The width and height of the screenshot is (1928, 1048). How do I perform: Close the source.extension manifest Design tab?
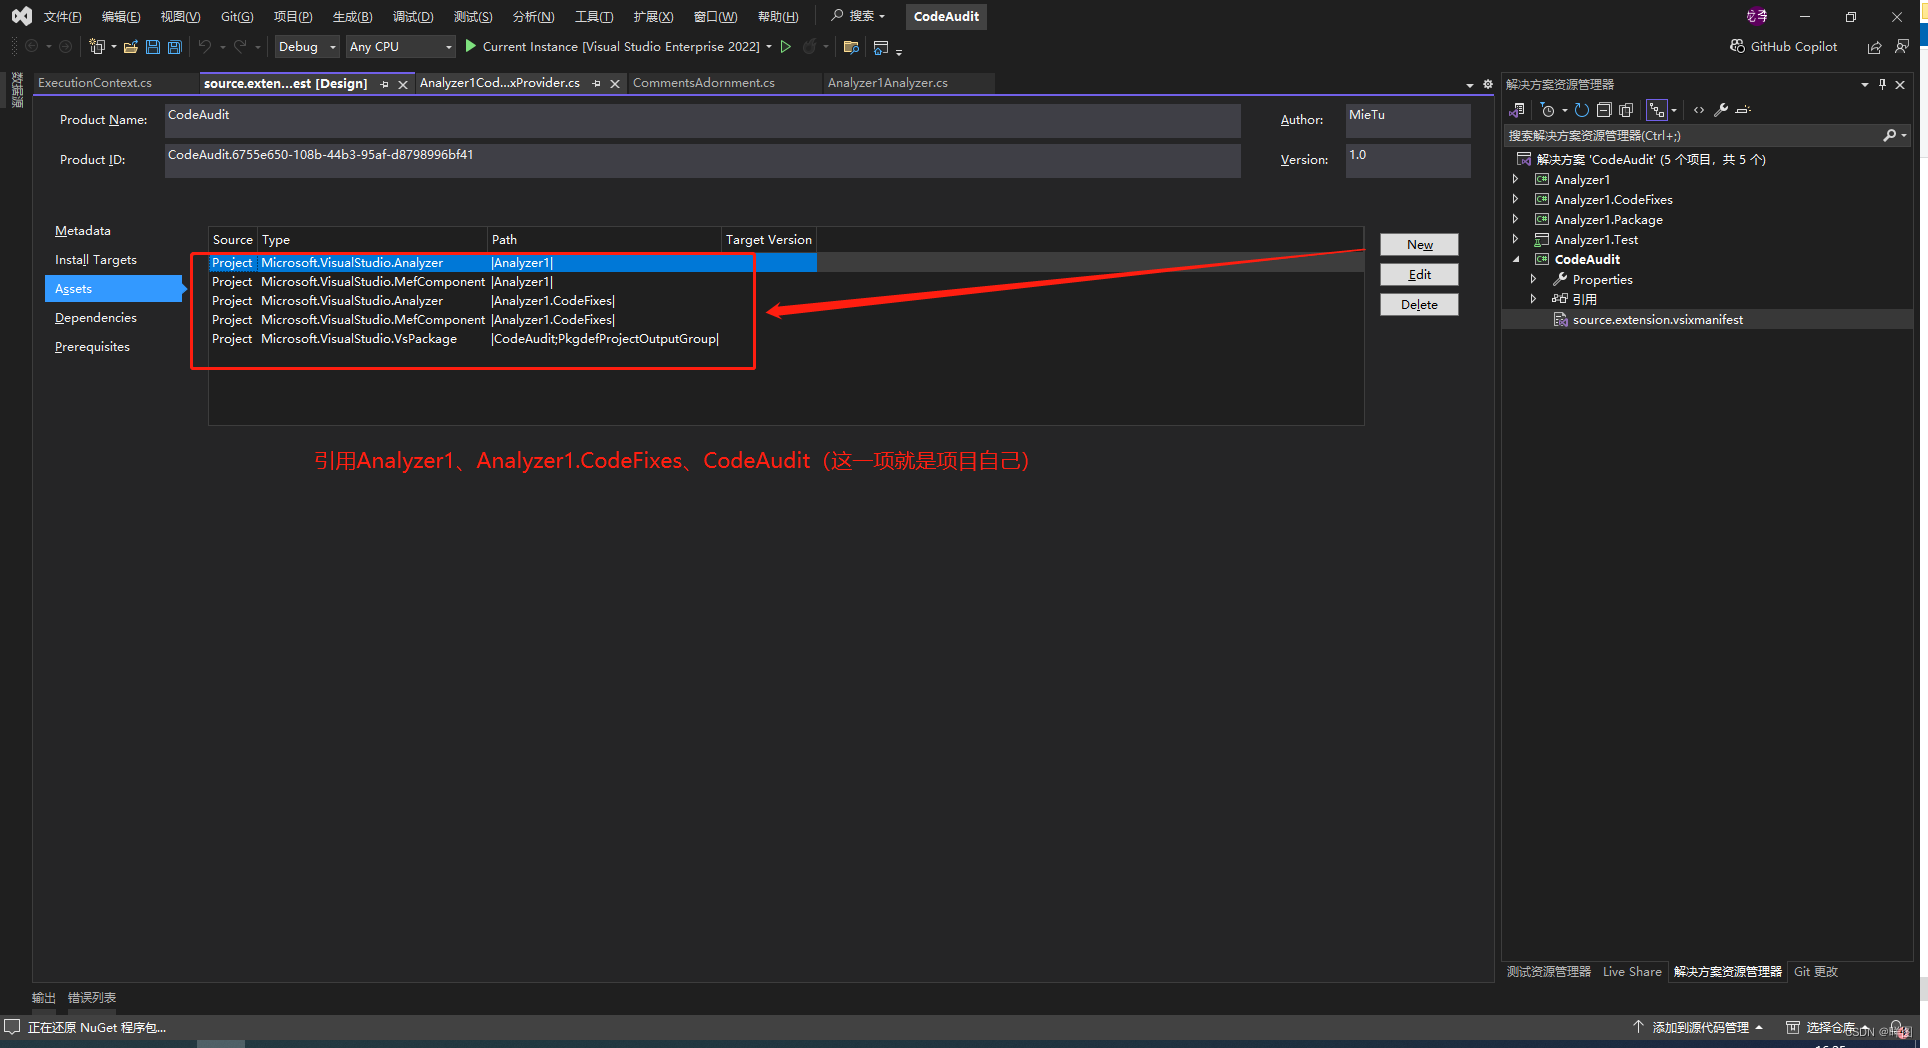point(403,84)
